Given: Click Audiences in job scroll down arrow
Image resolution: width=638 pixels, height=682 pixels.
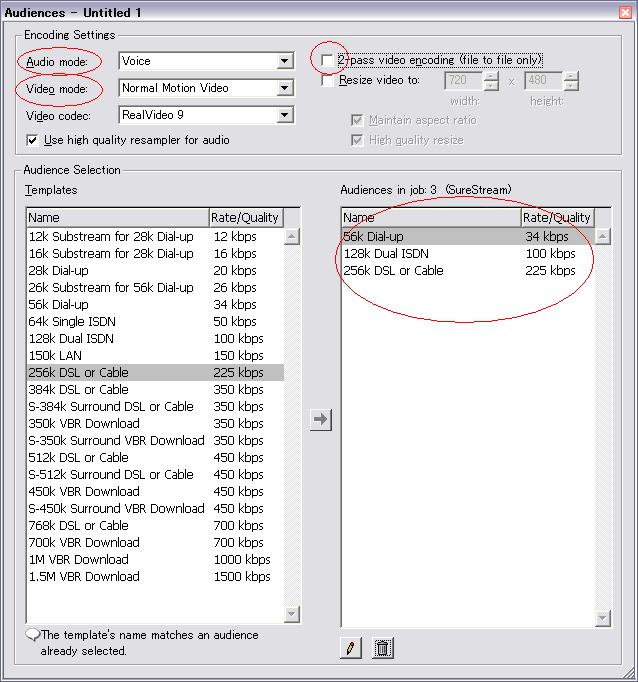Looking at the screenshot, I should pyautogui.click(x=603, y=618).
